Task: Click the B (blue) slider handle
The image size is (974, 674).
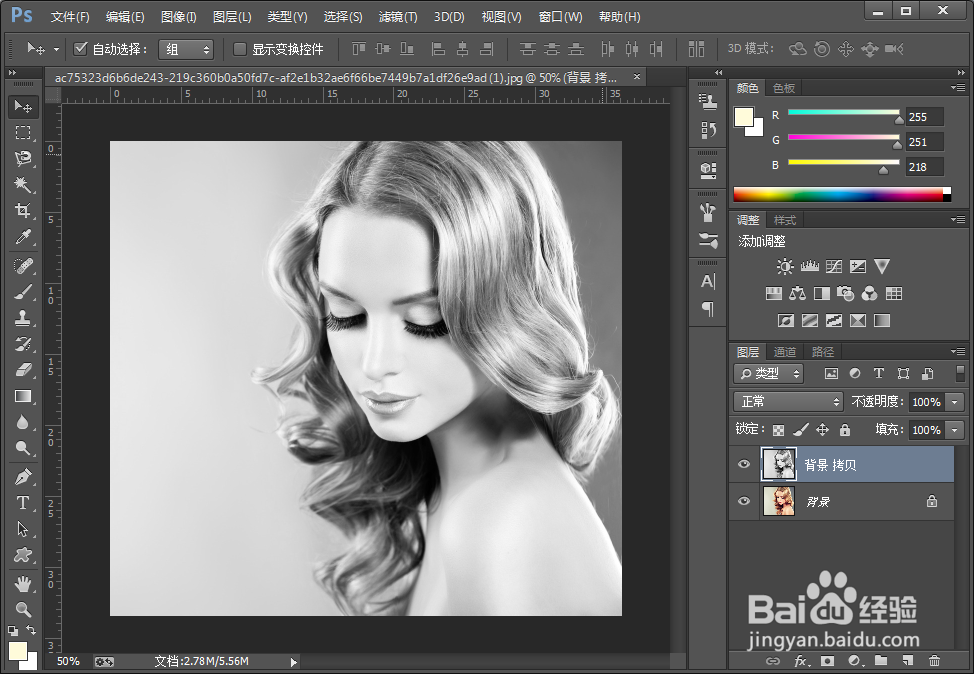Action: [x=883, y=170]
